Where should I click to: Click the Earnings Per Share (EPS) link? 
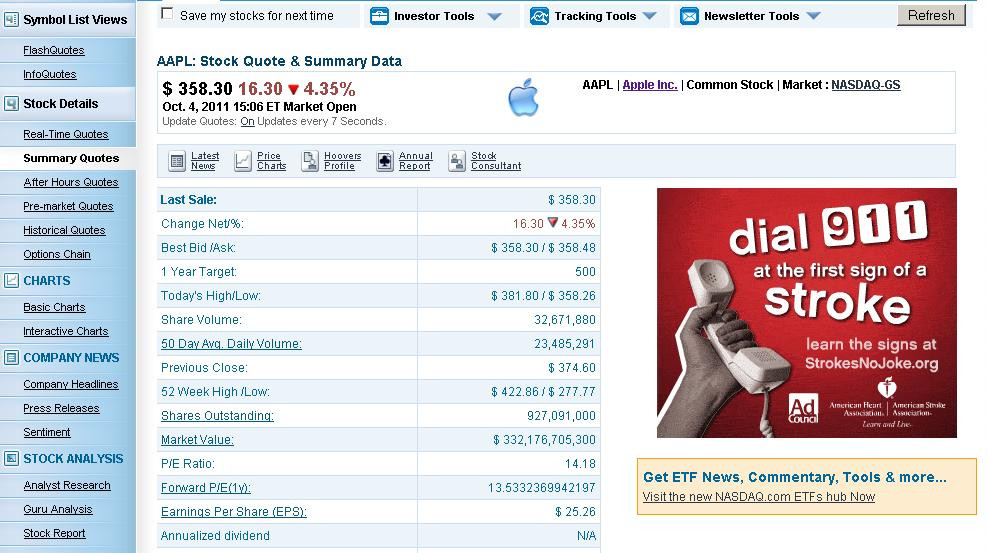234,511
